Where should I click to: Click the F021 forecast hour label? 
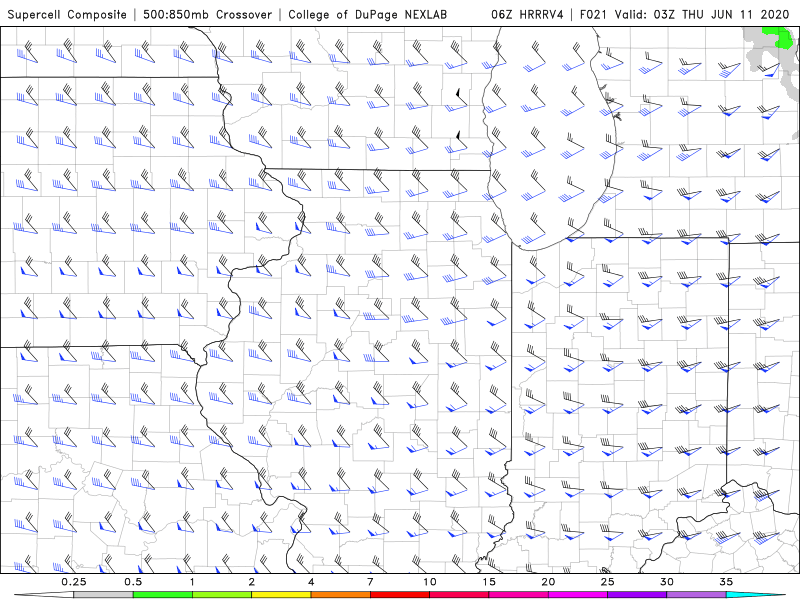tap(594, 14)
